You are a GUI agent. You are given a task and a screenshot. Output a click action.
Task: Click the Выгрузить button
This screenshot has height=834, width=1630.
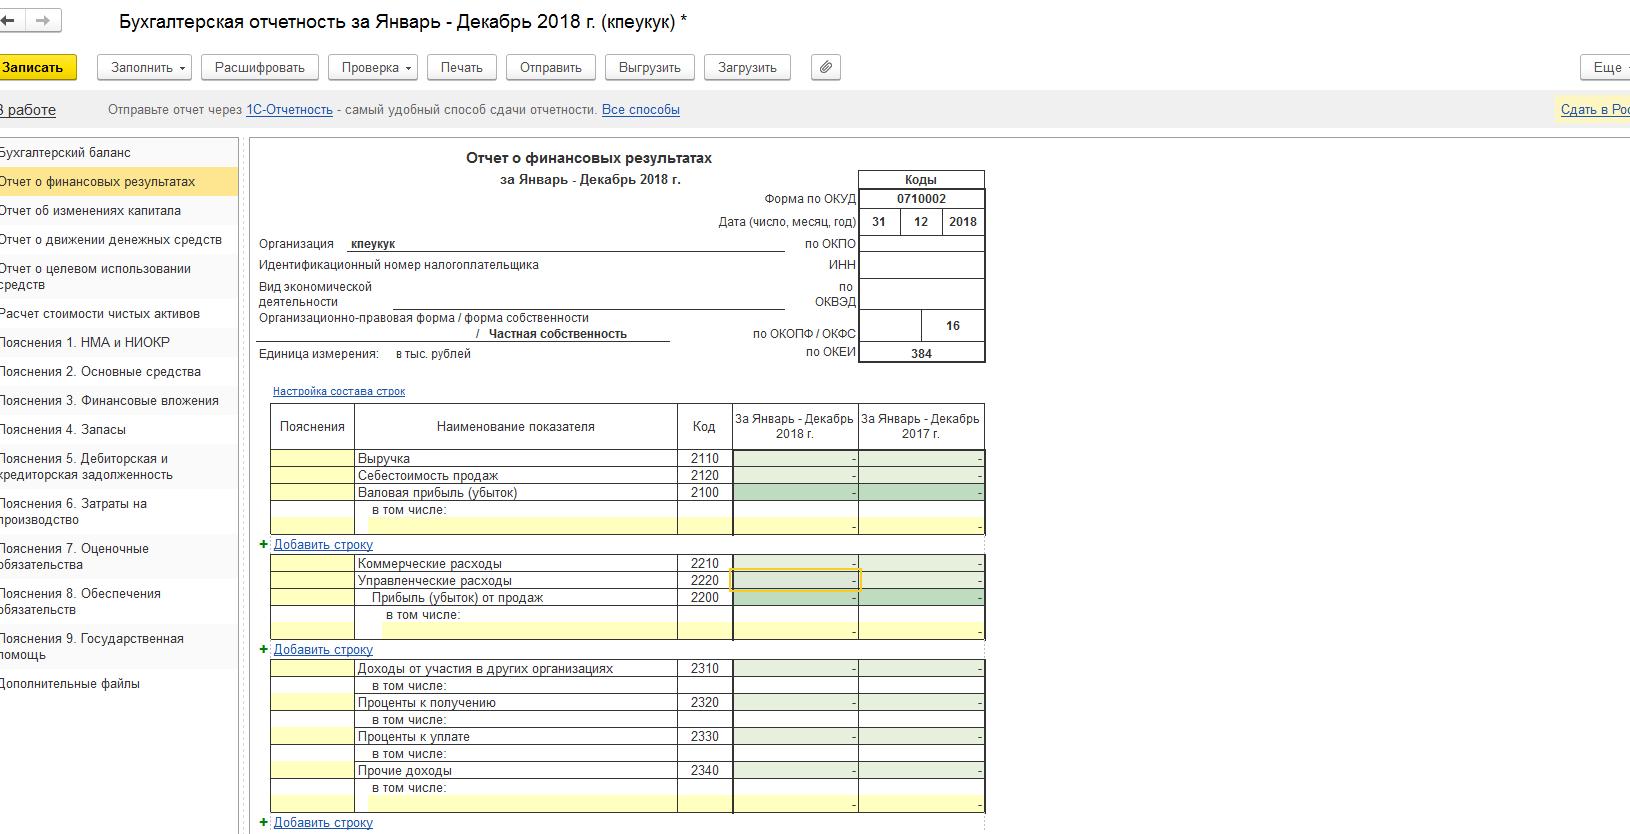tap(650, 67)
